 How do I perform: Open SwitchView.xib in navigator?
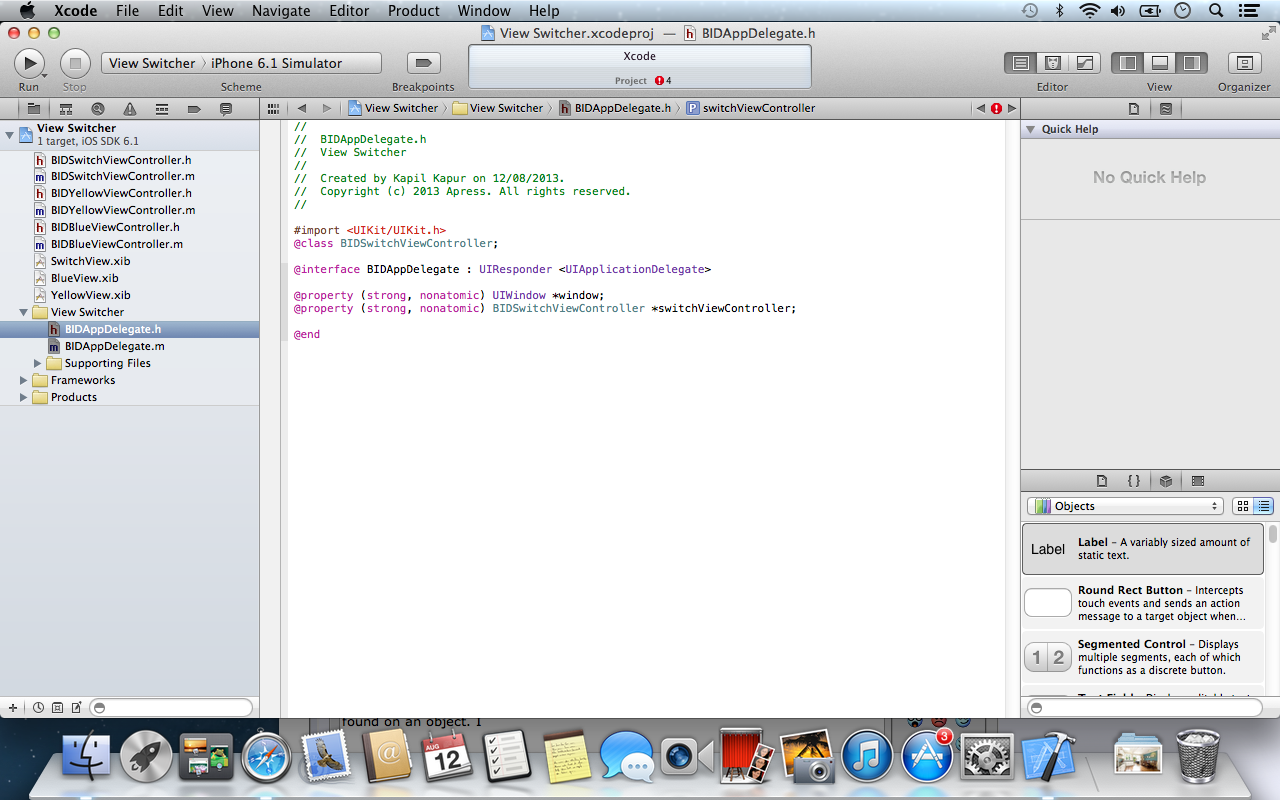point(90,261)
